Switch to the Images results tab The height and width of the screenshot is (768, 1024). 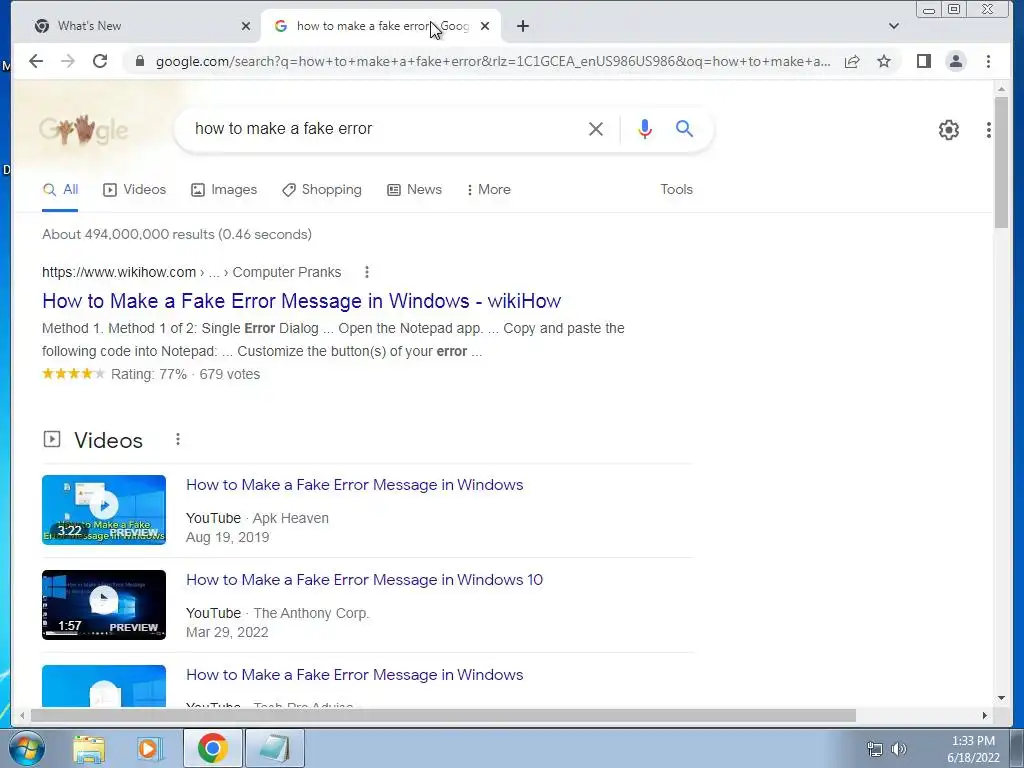224,189
